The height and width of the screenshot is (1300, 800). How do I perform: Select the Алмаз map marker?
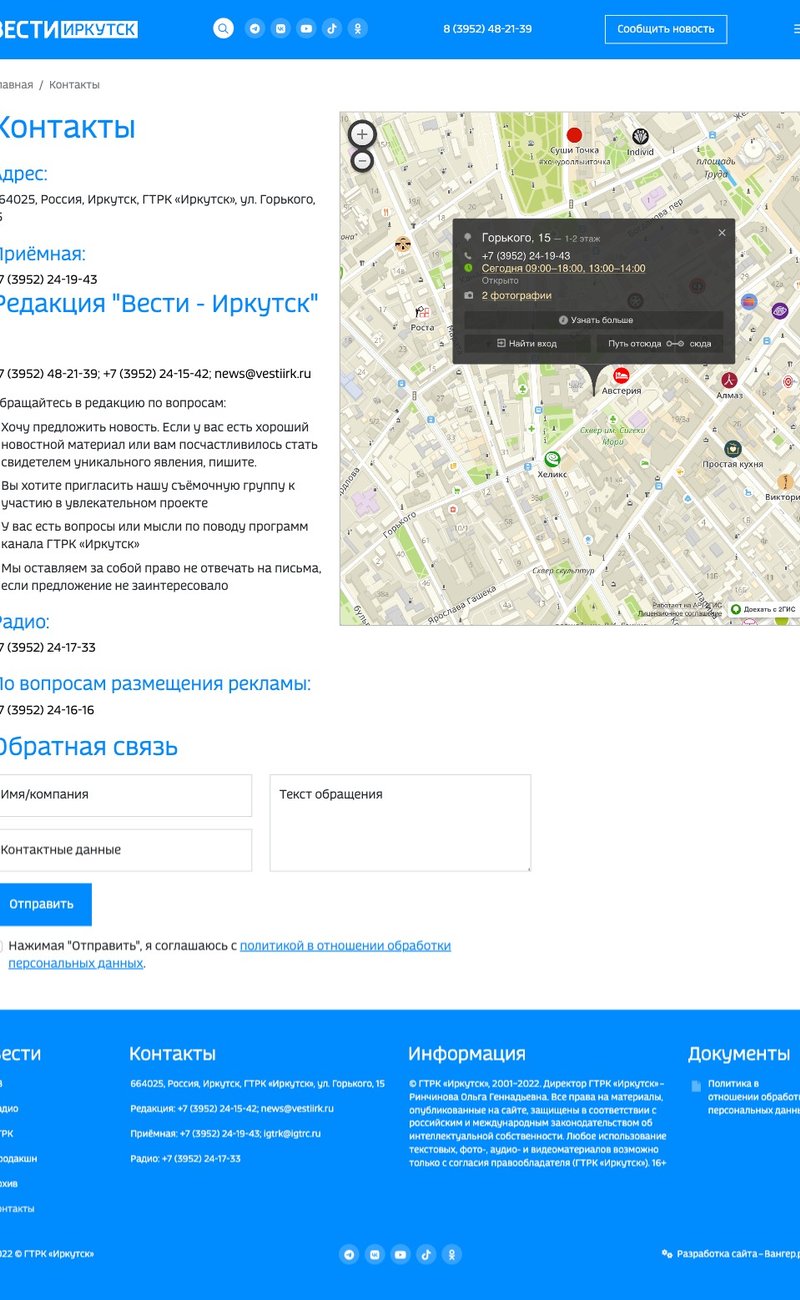click(x=730, y=380)
